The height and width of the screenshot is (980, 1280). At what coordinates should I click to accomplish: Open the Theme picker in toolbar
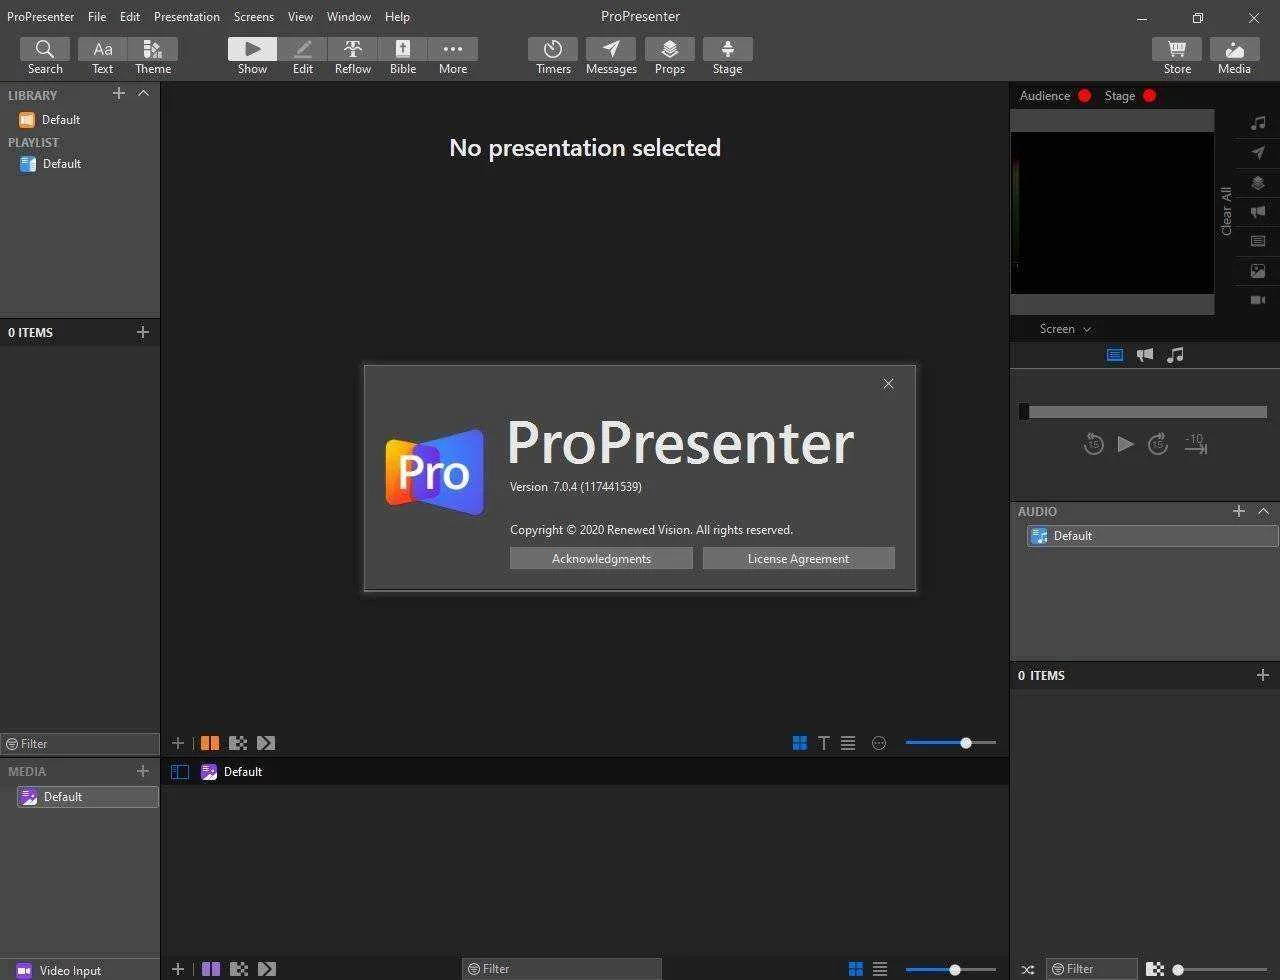point(153,56)
